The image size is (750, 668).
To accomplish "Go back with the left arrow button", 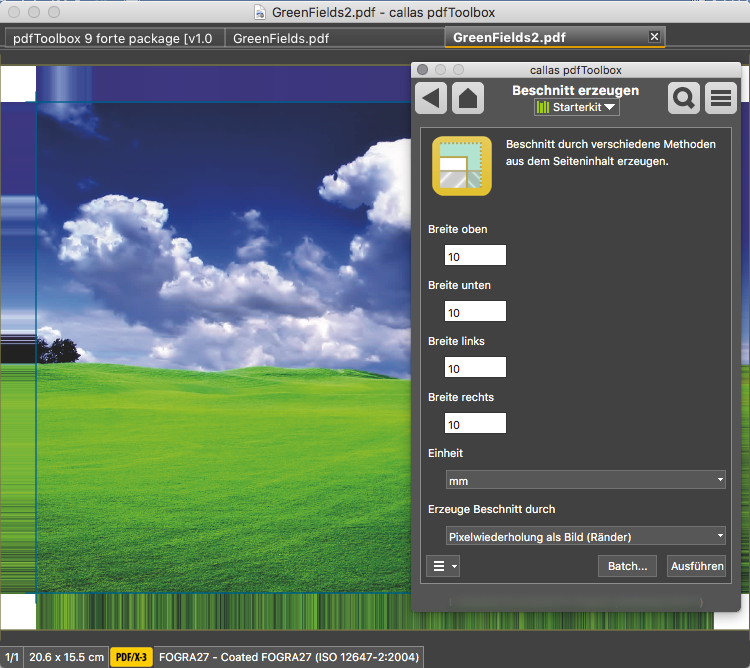I will point(431,98).
